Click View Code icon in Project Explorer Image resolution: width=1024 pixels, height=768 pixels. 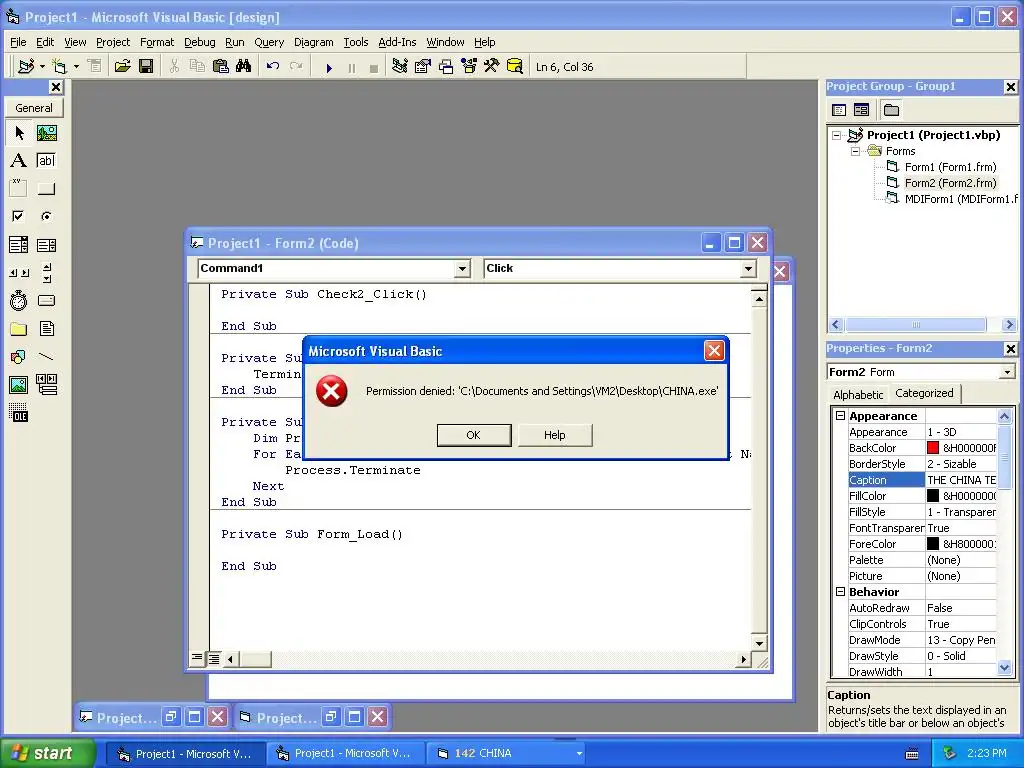[x=839, y=110]
